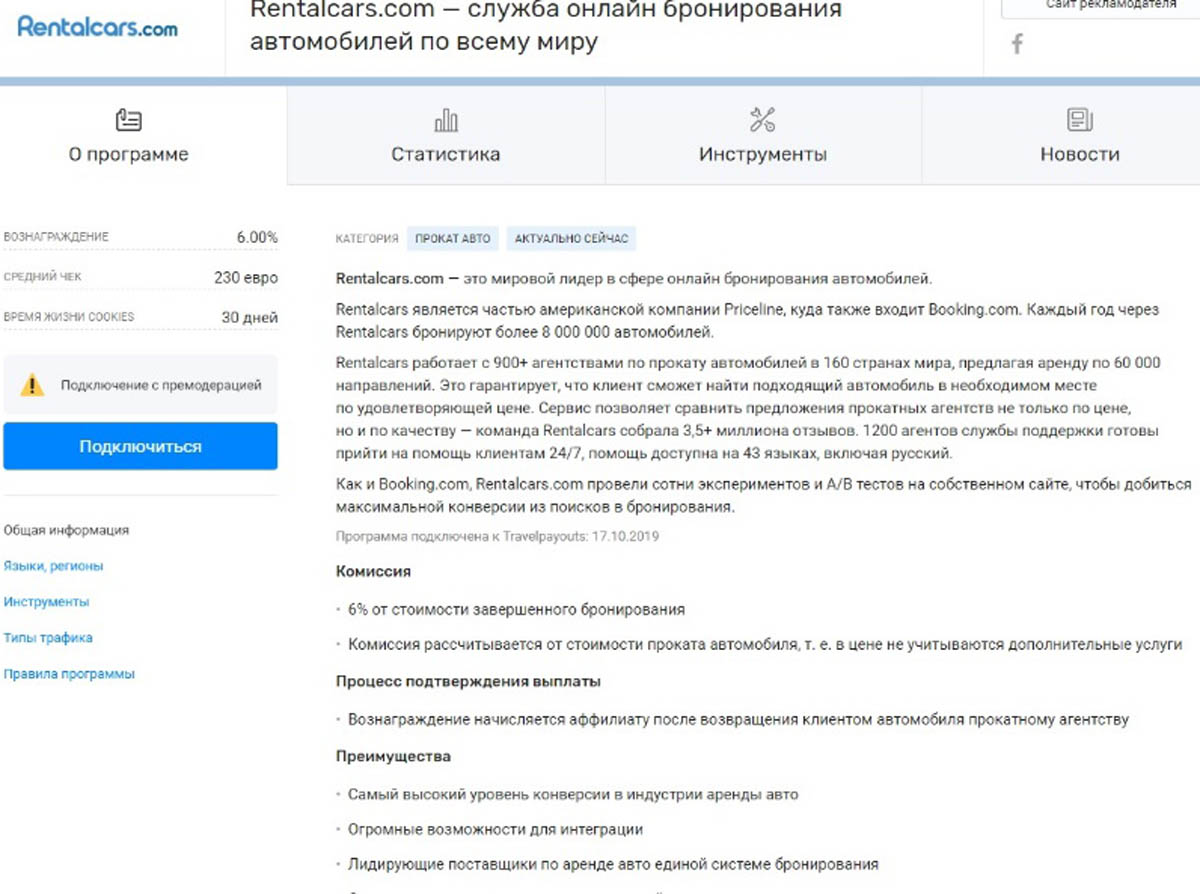Screen dimensions: 1200x894
Task: Click the Инструменты sidebar link
Action: coord(49,602)
